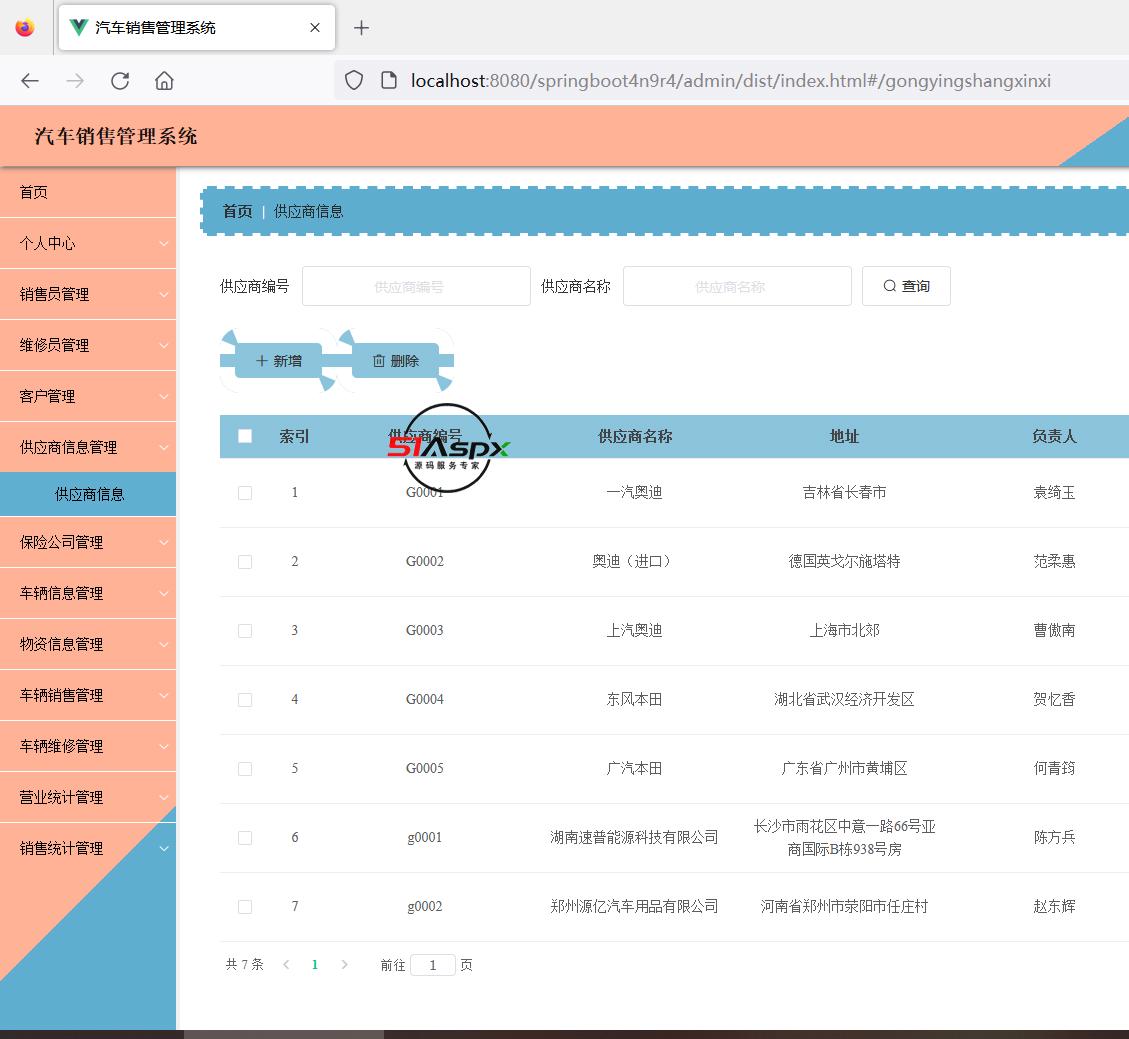Focus the 供应商编号 search field
This screenshot has width=1129, height=1039.
coord(416,286)
